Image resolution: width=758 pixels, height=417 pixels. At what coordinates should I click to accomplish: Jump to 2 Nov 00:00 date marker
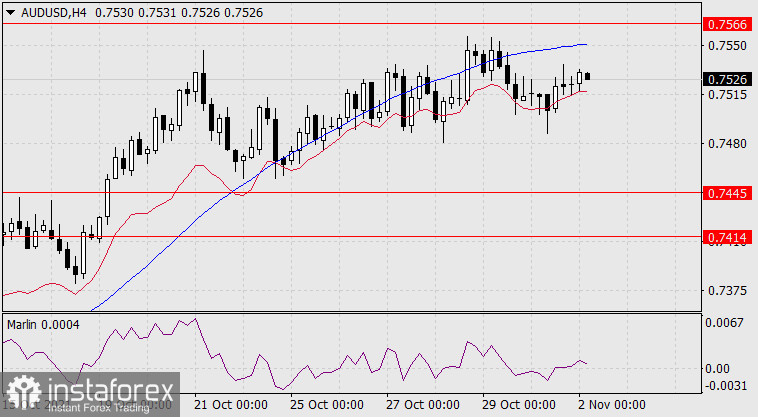610,407
